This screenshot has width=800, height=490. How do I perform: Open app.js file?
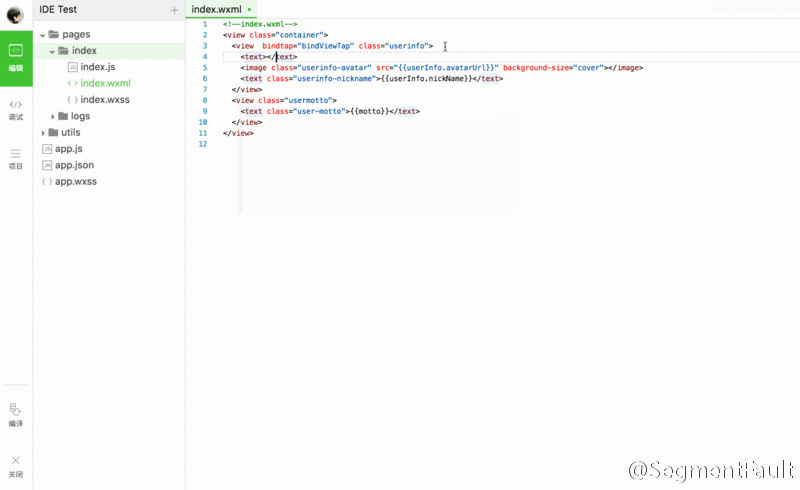pos(68,149)
